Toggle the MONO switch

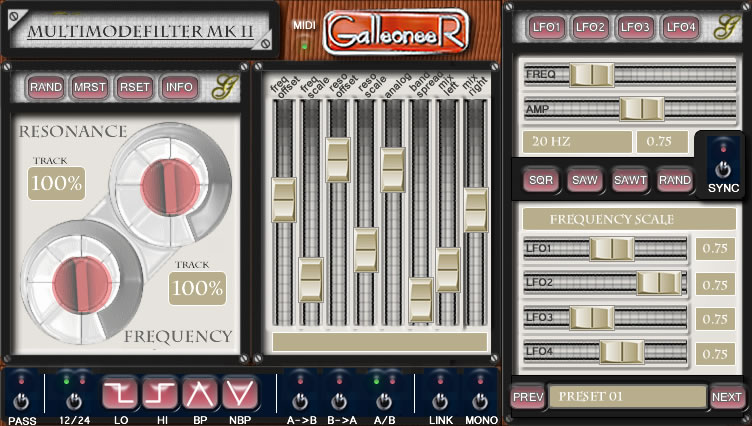point(480,401)
